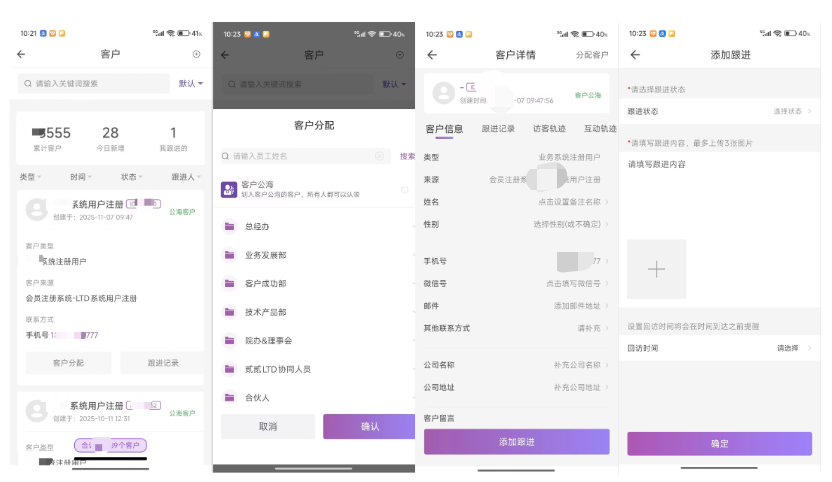Open the 默认 sort dropdown
Image resolution: width=832 pixels, height=482 pixels.
190,83
